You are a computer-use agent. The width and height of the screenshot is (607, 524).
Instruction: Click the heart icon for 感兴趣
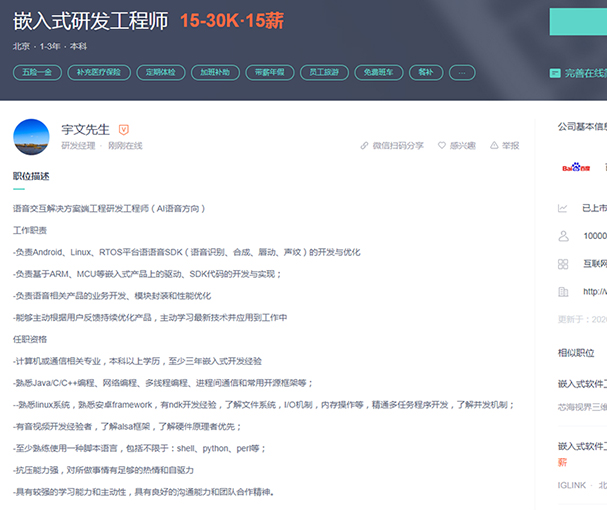(442, 146)
